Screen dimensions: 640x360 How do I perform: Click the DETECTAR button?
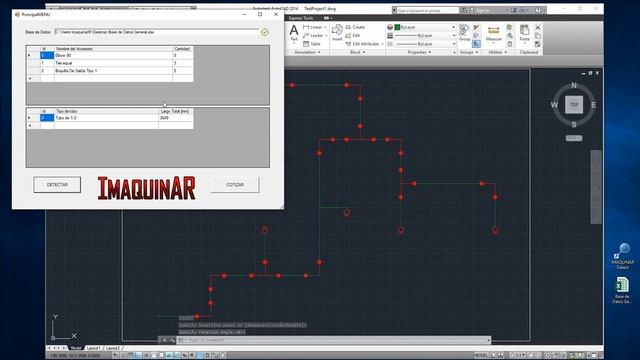point(57,185)
